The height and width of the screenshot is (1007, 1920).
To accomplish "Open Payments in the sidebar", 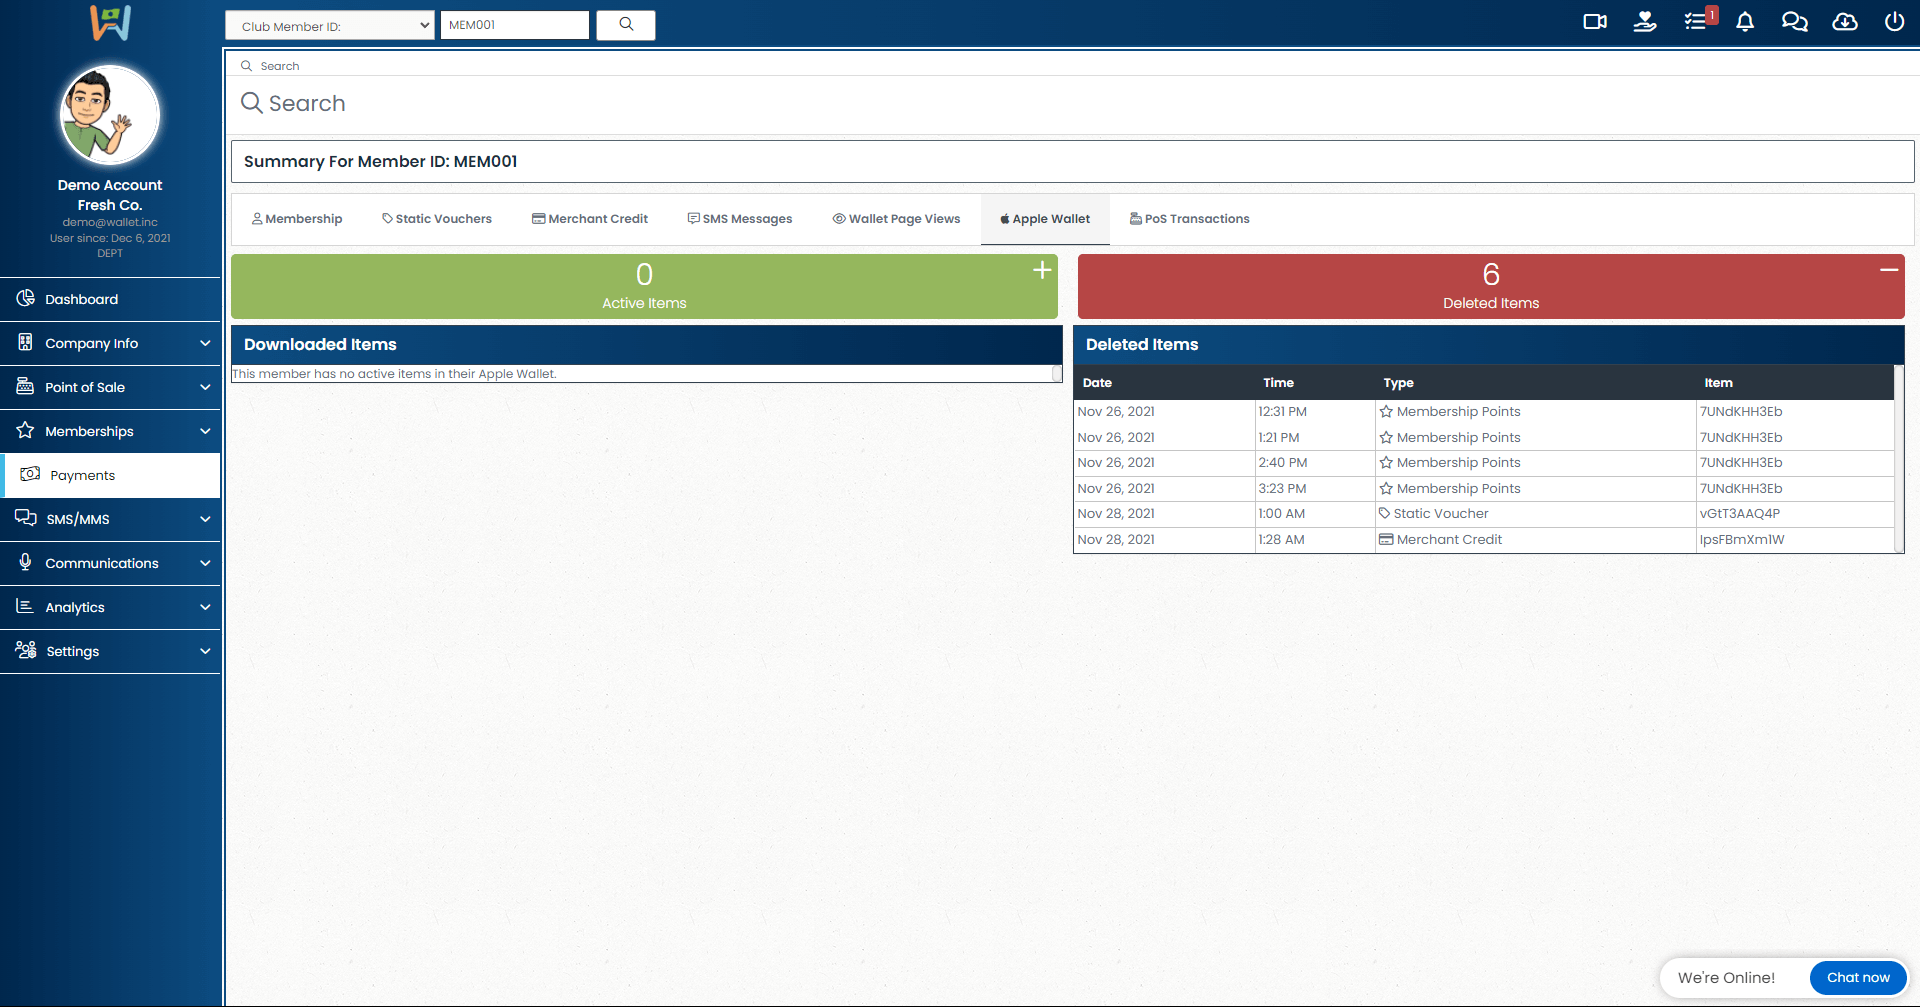I will tap(83, 475).
